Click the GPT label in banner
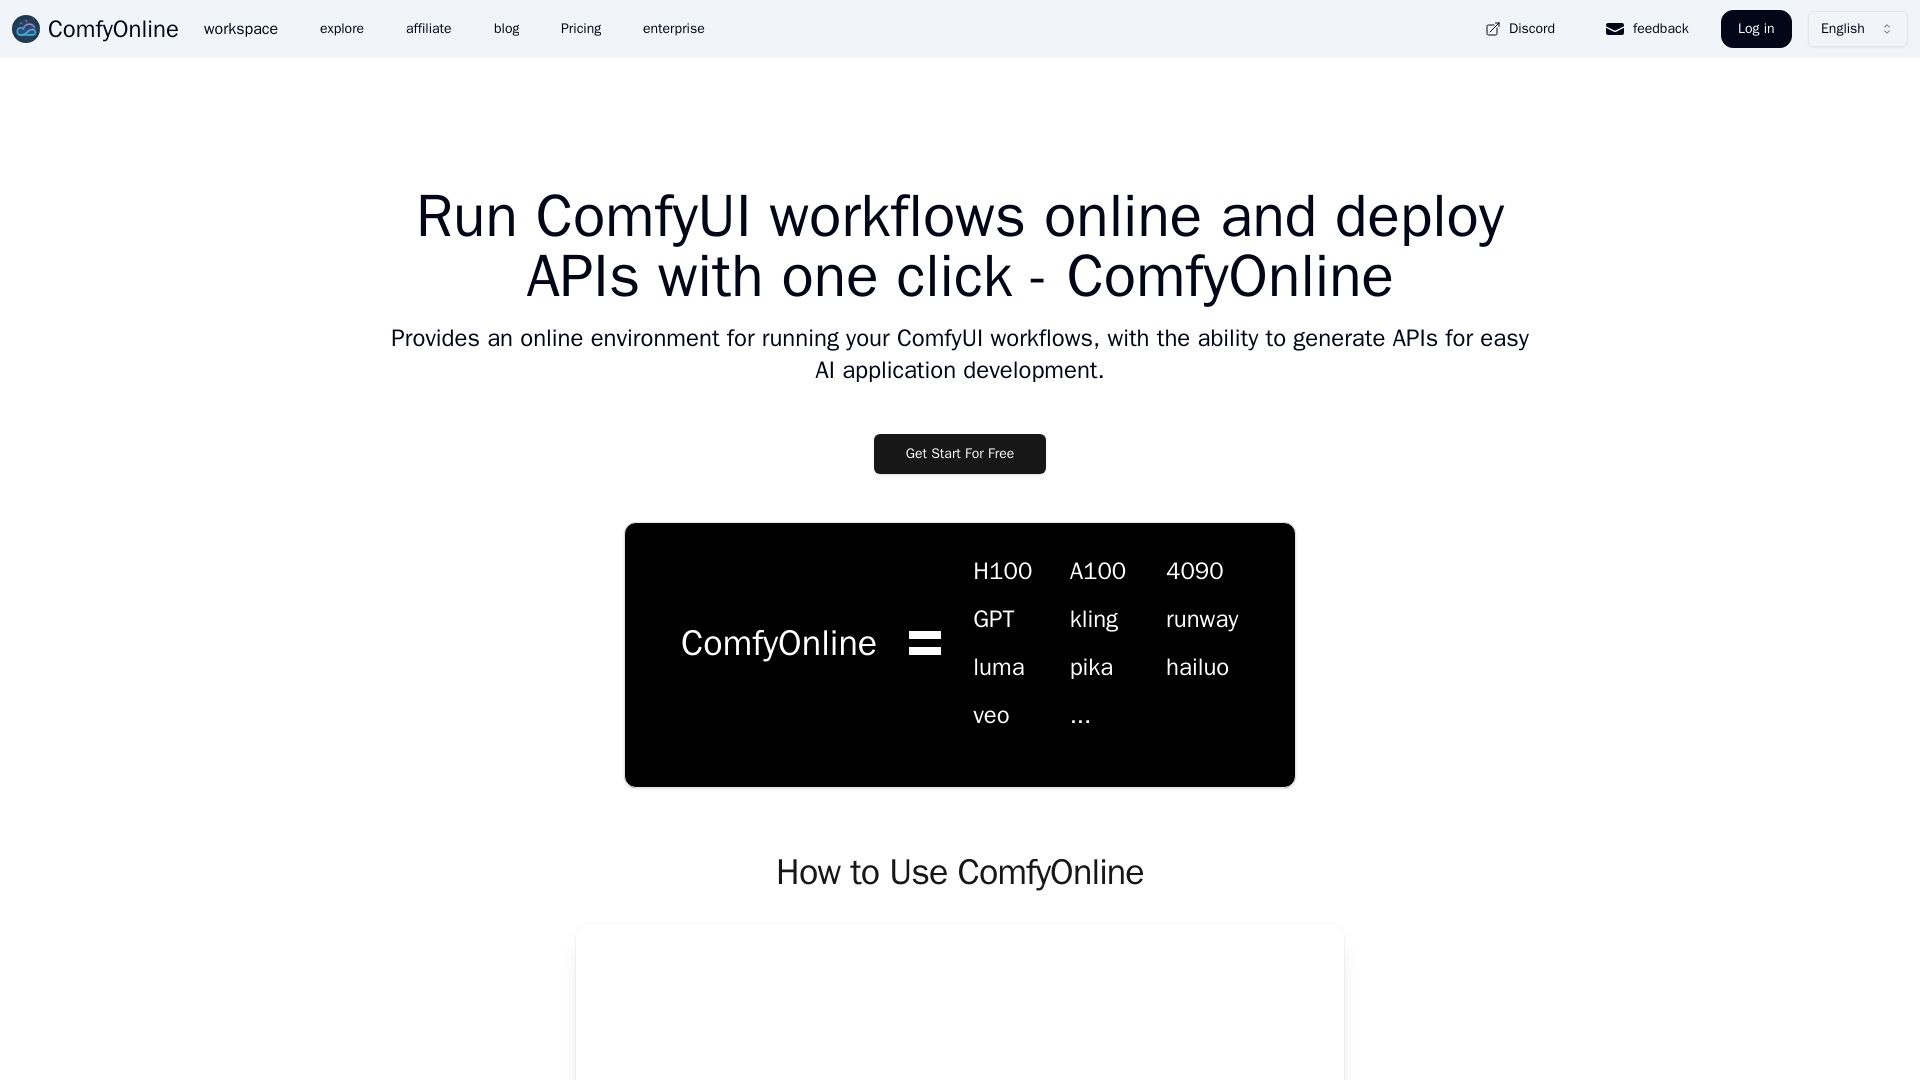1920x1080 pixels. (x=994, y=619)
